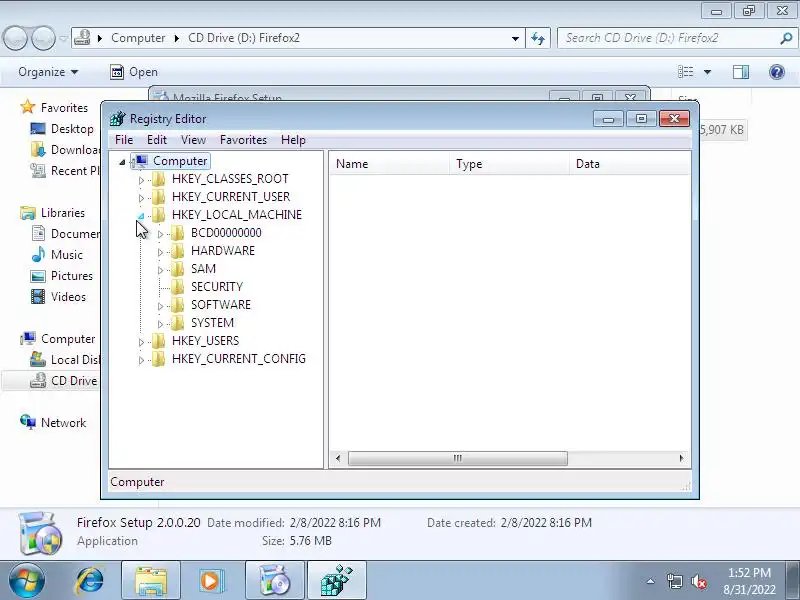The width and height of the screenshot is (800, 600).
Task: Select Videos in Explorer Libraries
Action: coord(58,296)
